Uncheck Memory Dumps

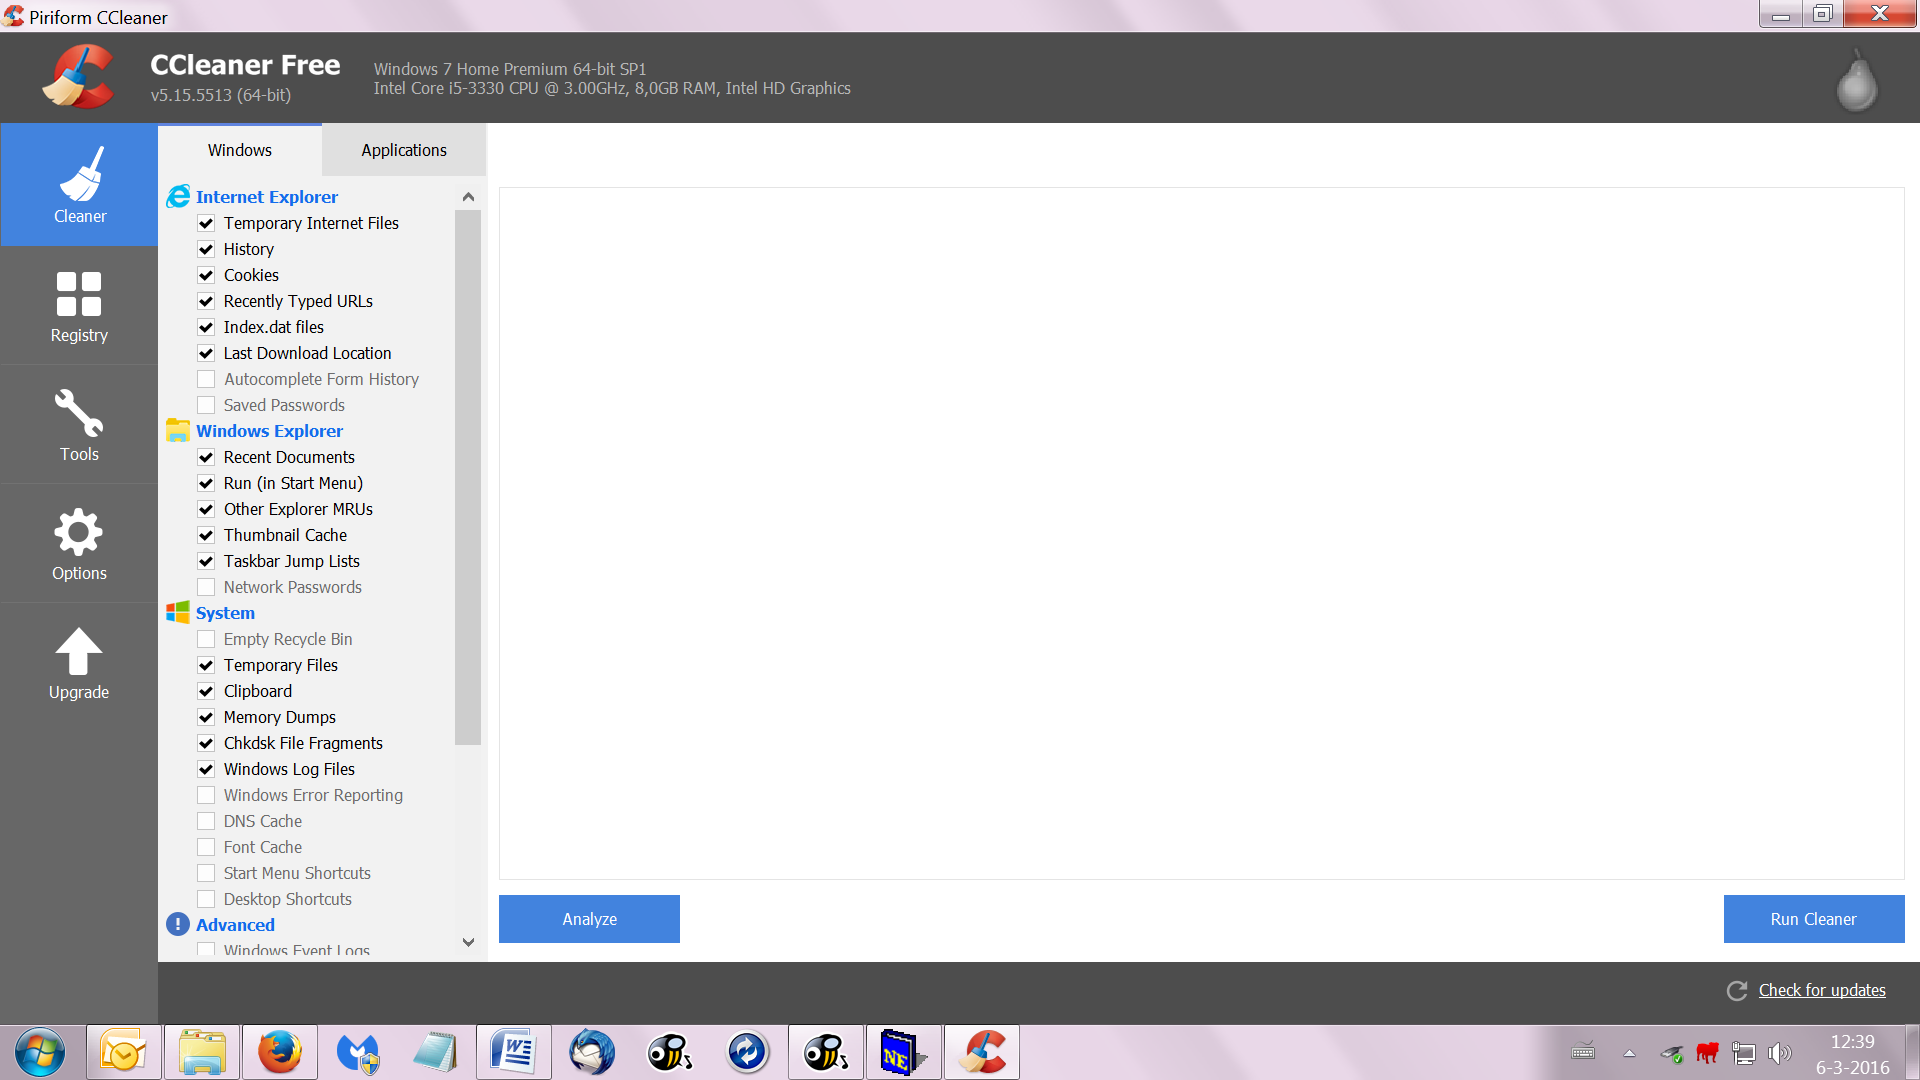point(206,717)
